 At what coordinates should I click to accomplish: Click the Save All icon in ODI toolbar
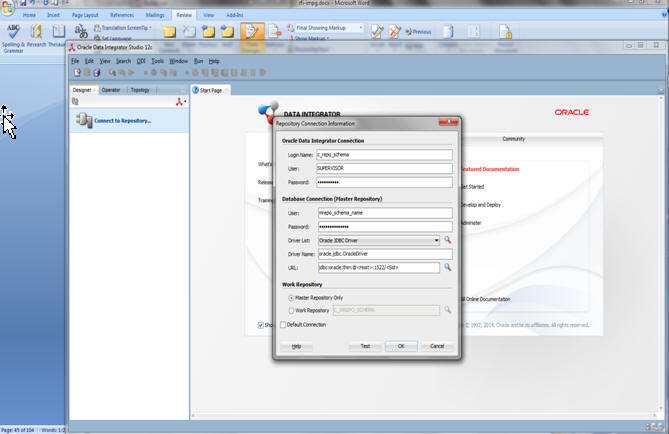pos(97,73)
